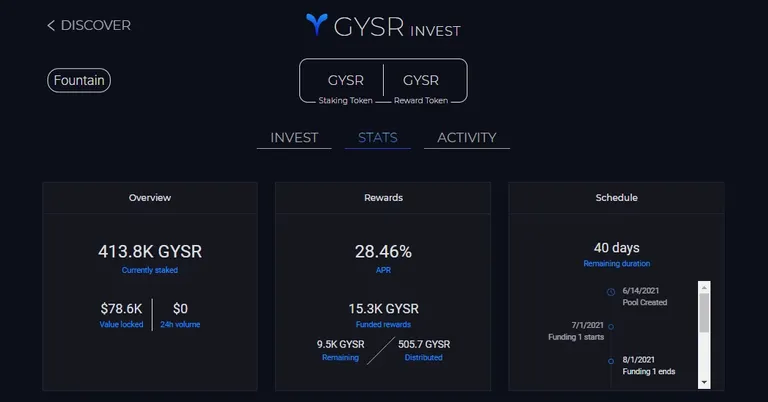Viewport: 768px width, 402px height.
Task: Click the Funded rewards label
Action: tap(384, 325)
